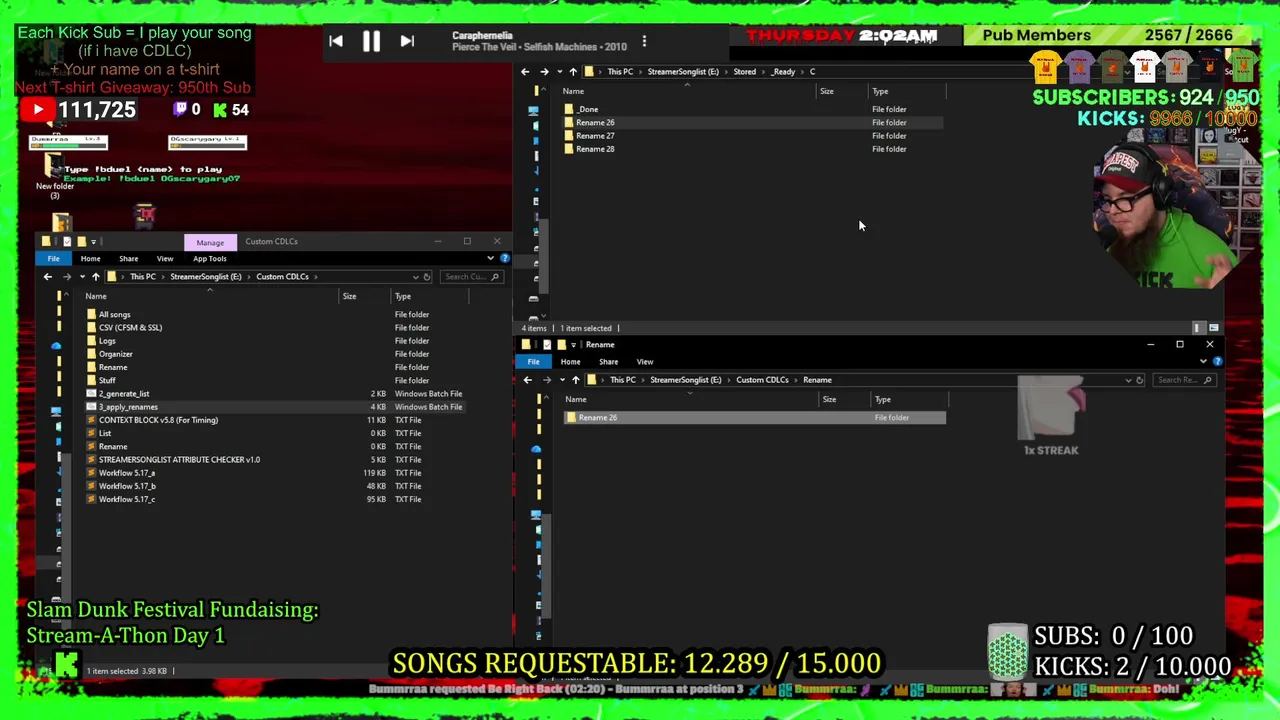Sort by Type column in Custom CDLCs window
This screenshot has width=1280, height=720.
point(403,296)
